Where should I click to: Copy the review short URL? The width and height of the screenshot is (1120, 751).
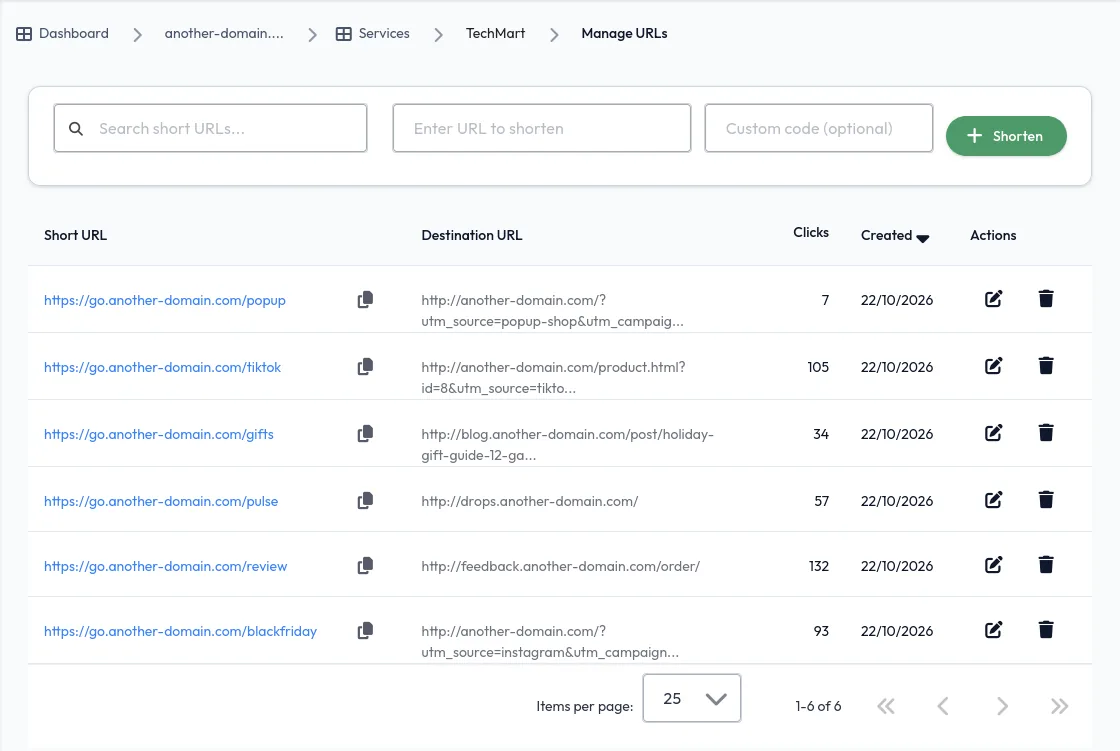point(365,565)
